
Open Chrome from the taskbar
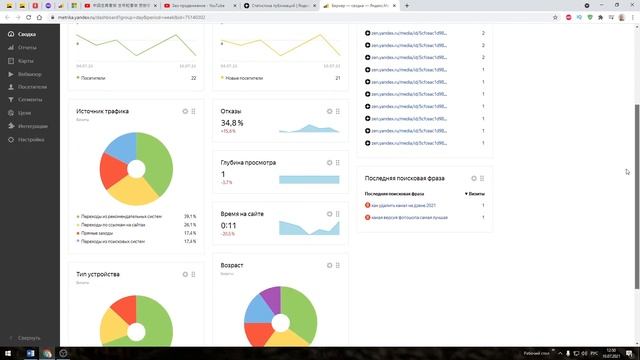pyautogui.click(x=47, y=353)
